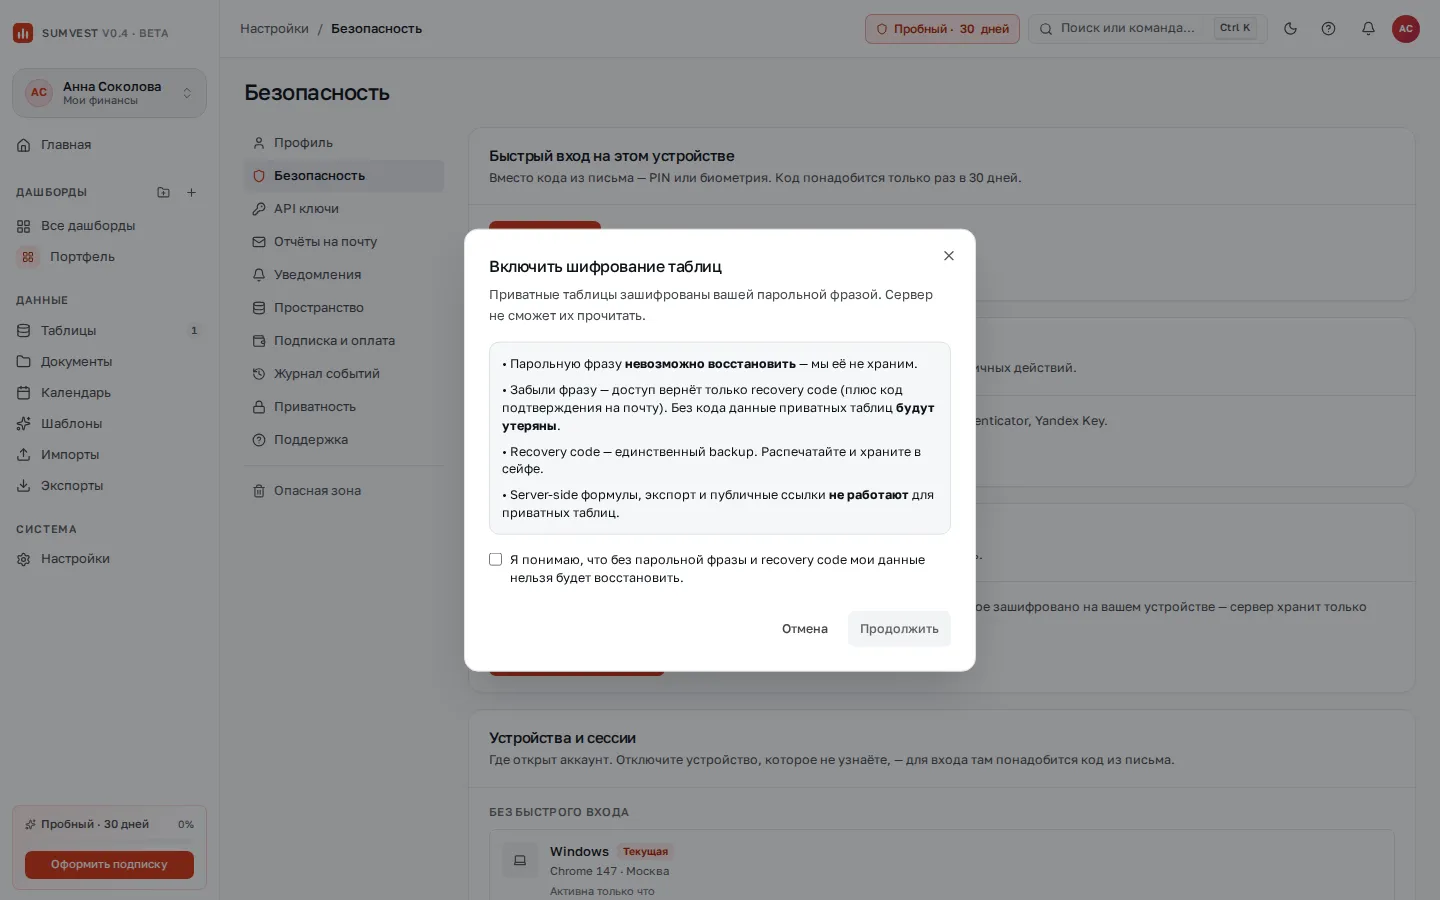Select Журнал событий settings tab

click(344, 374)
